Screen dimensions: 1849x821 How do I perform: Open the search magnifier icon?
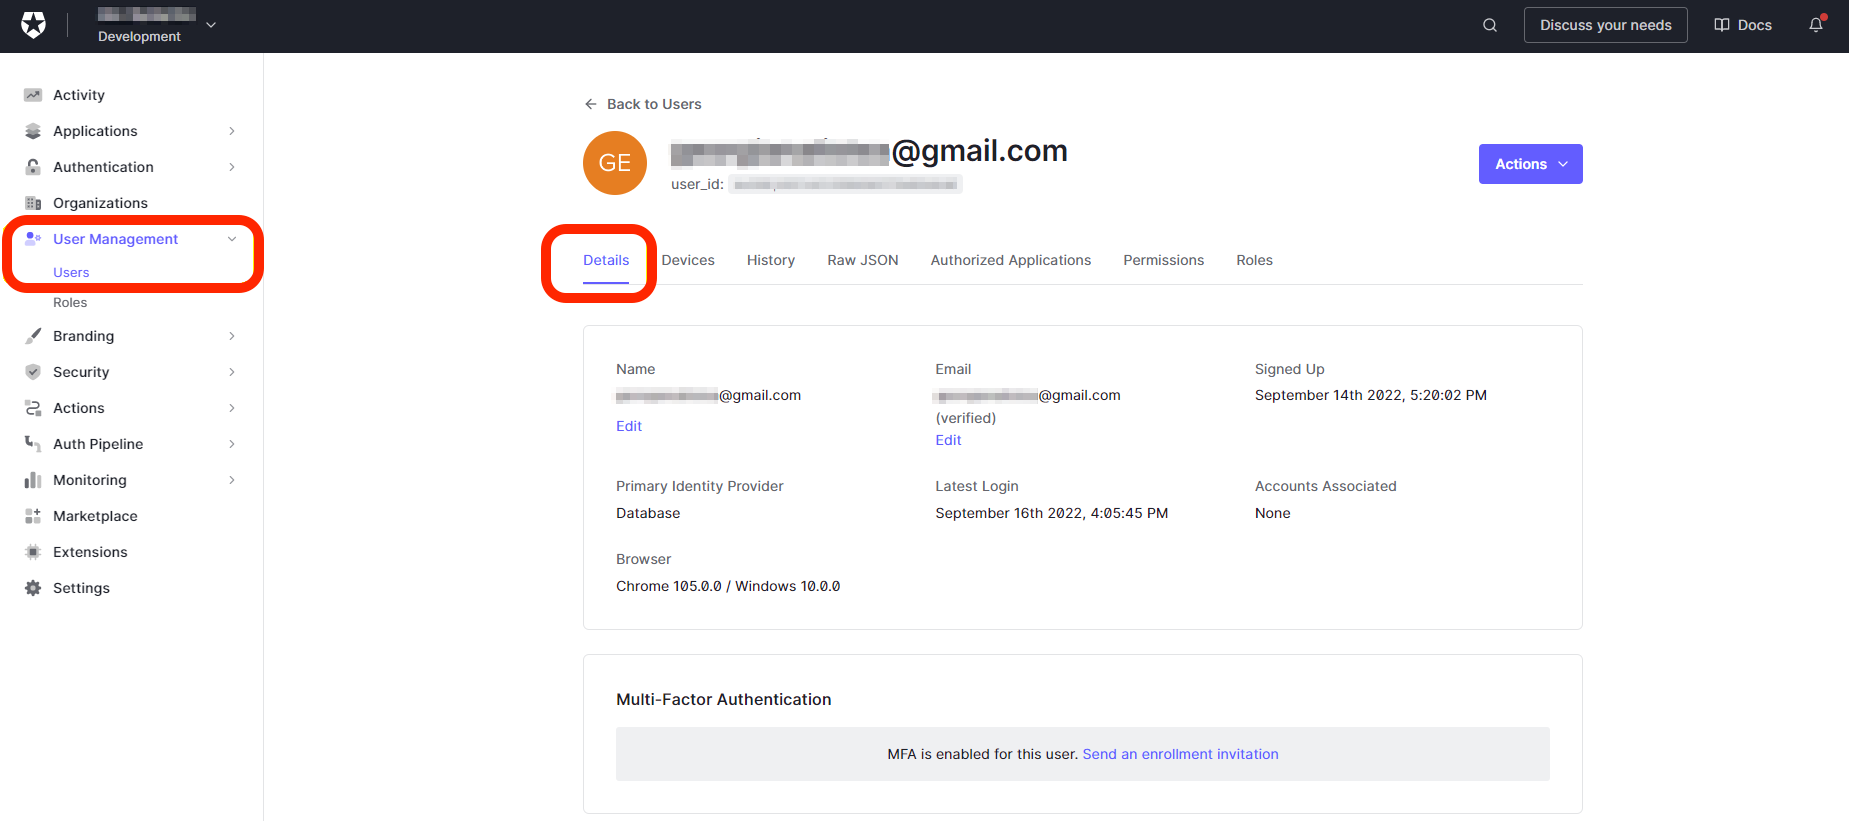pos(1489,25)
